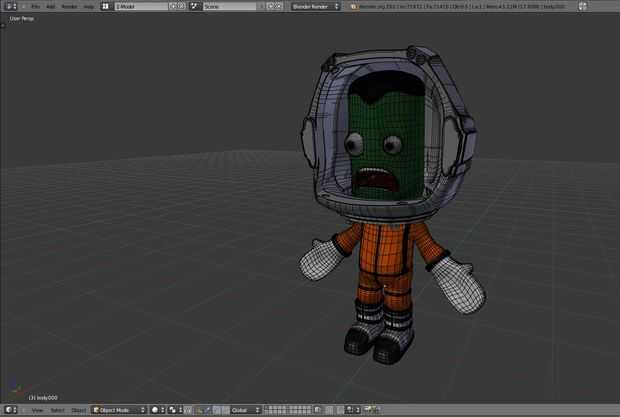Delete the current screen layout with X button
The width and height of the screenshot is (620, 417).
[x=181, y=6]
